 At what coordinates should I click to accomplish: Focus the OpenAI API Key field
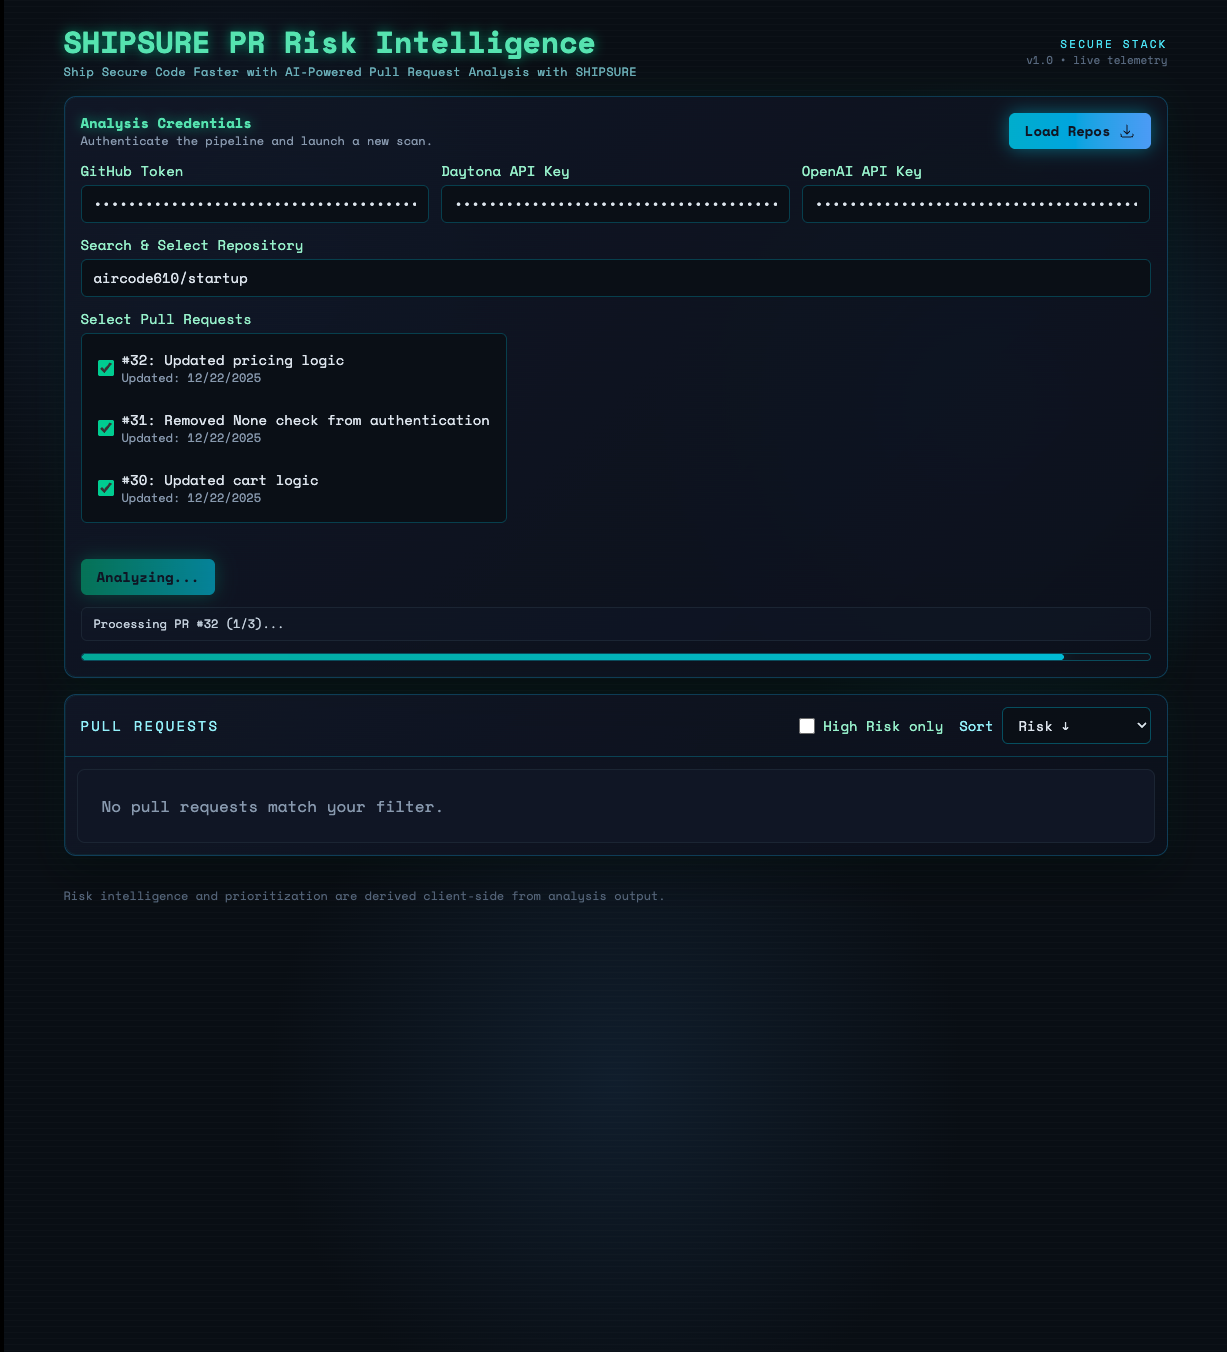click(976, 204)
